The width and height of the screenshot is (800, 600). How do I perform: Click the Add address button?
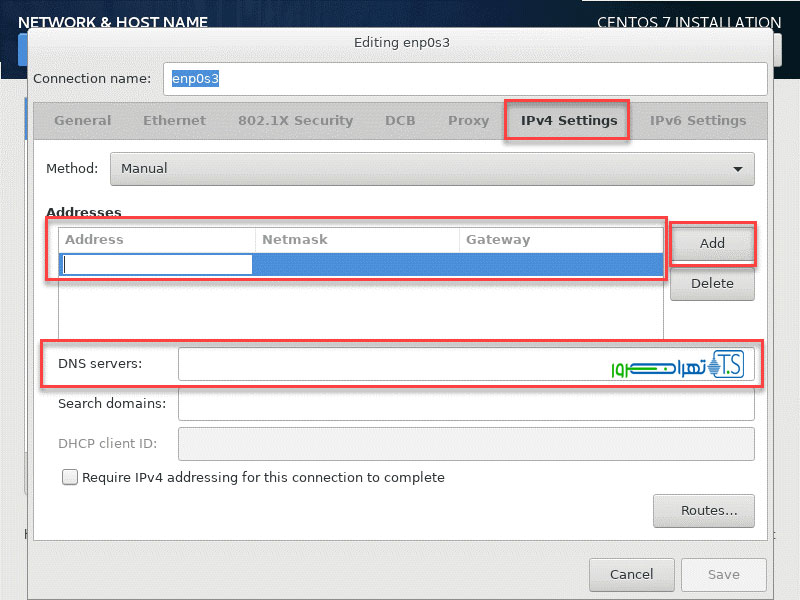pos(712,243)
